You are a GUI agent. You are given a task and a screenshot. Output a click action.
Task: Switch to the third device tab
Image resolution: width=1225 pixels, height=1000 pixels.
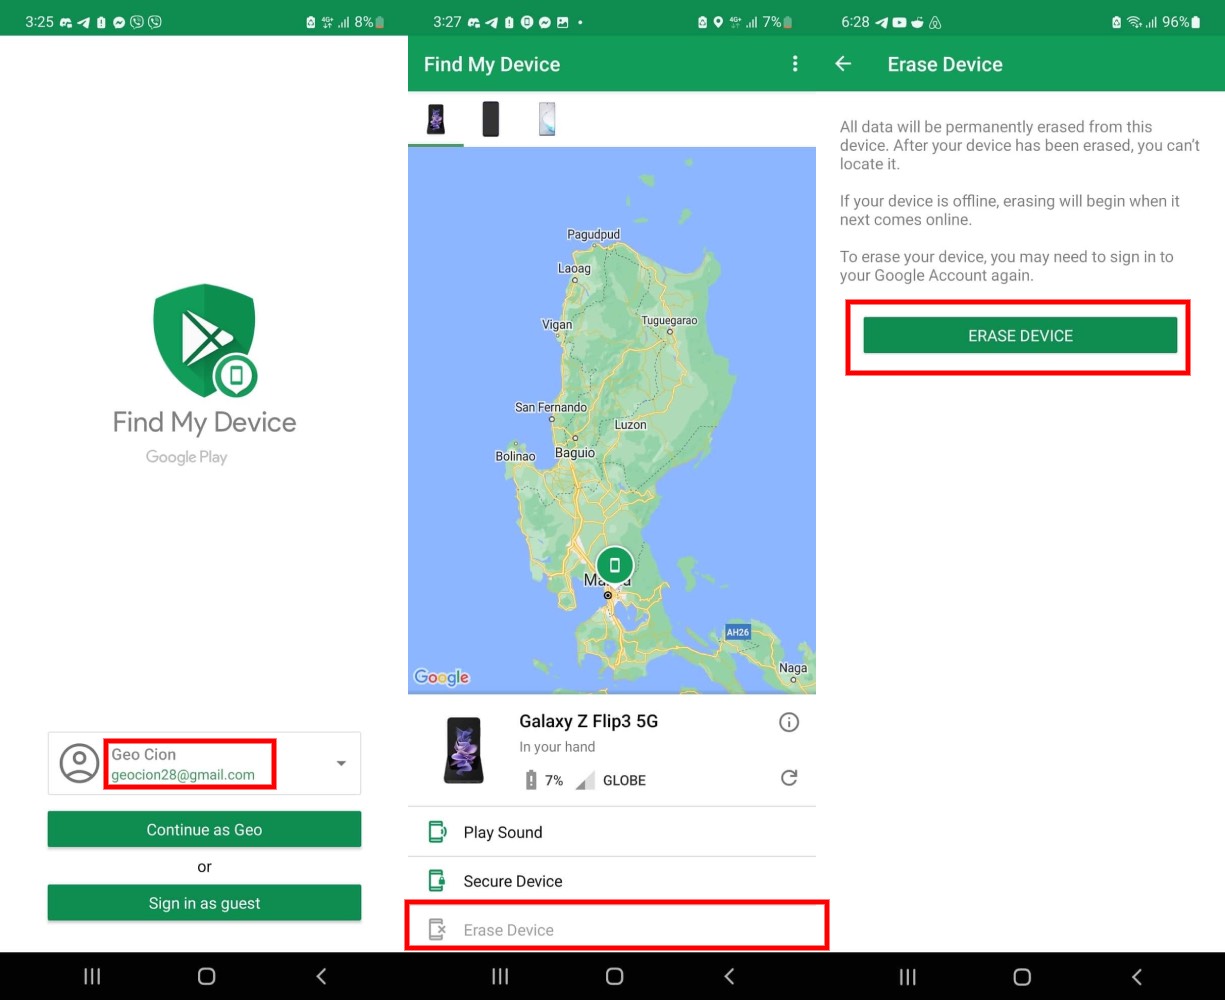pos(546,119)
